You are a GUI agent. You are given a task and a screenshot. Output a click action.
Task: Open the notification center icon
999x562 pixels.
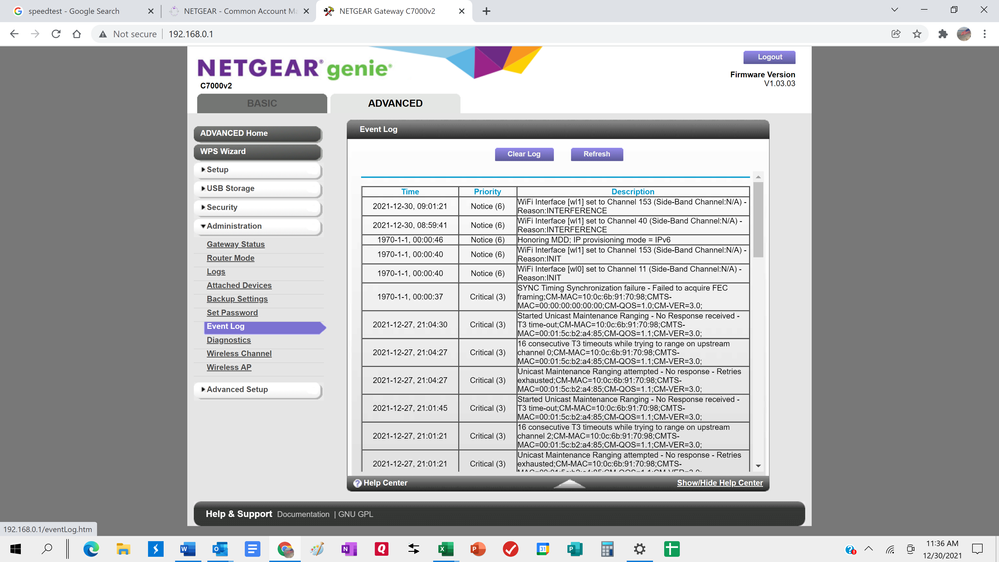(x=977, y=549)
